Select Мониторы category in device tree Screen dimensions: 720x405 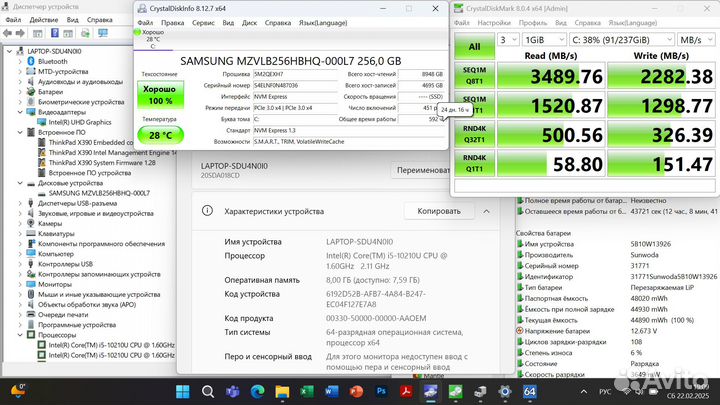[x=55, y=284]
